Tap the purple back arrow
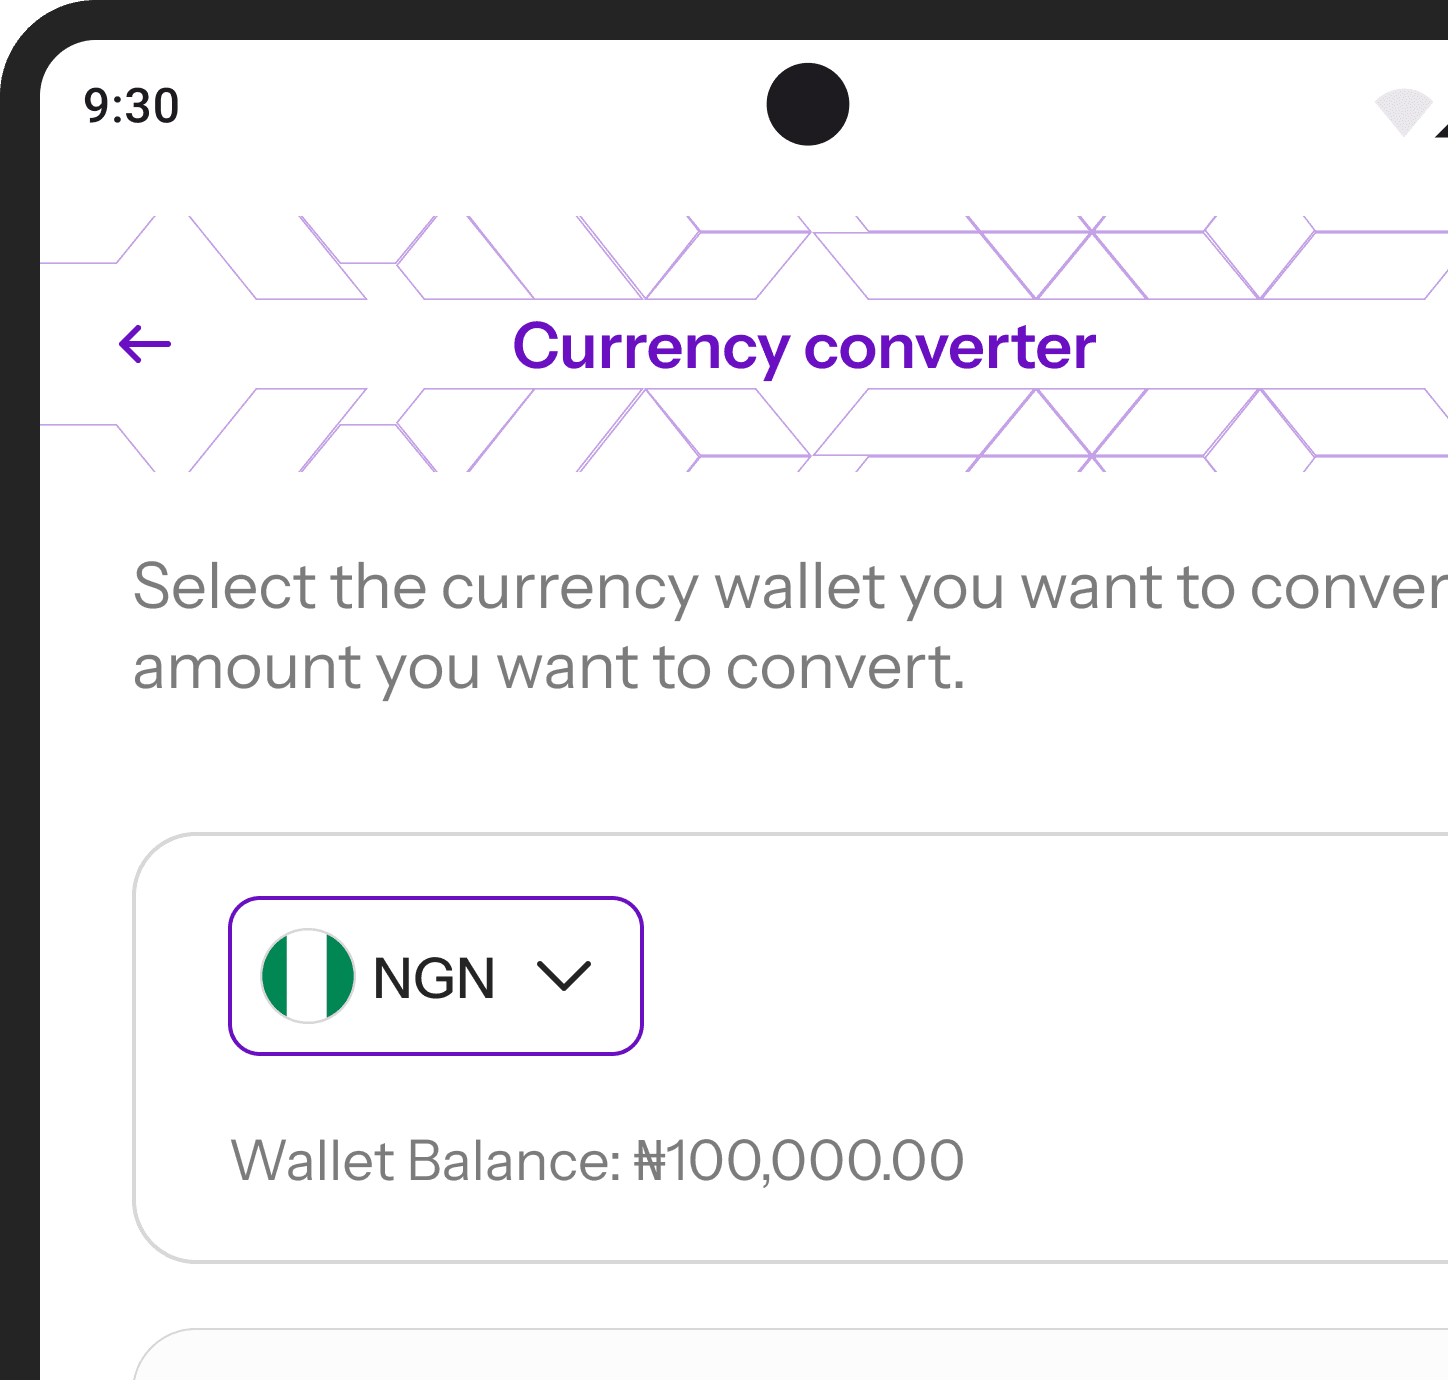 pos(143,344)
